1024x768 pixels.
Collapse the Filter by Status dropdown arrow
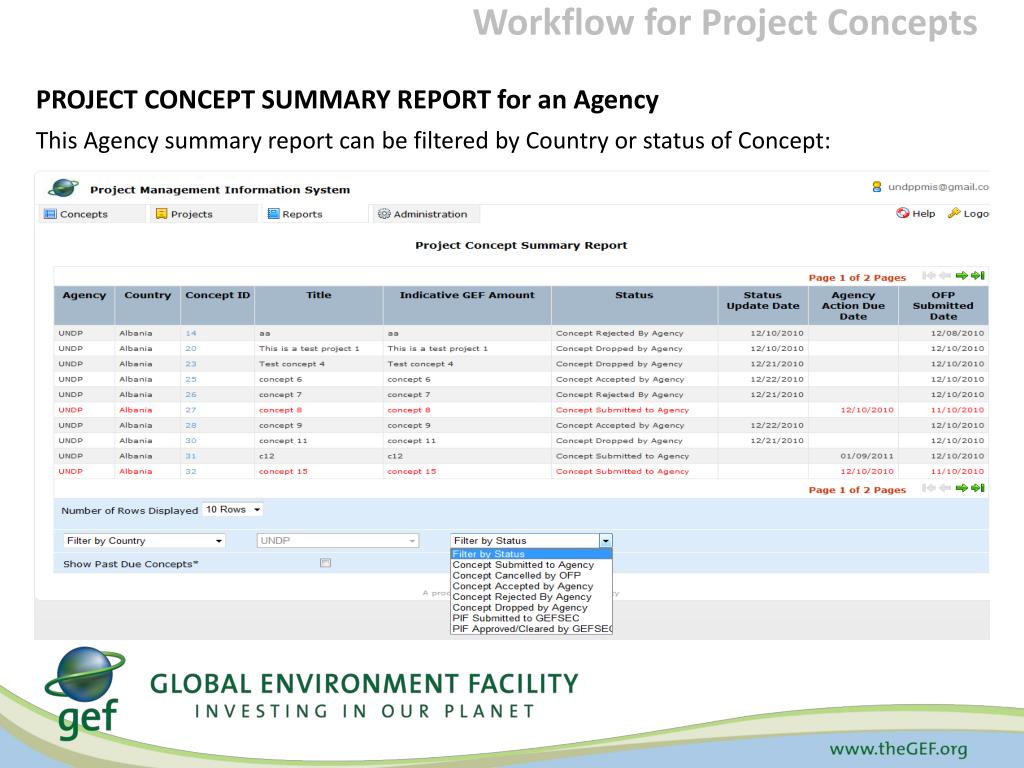coord(606,541)
